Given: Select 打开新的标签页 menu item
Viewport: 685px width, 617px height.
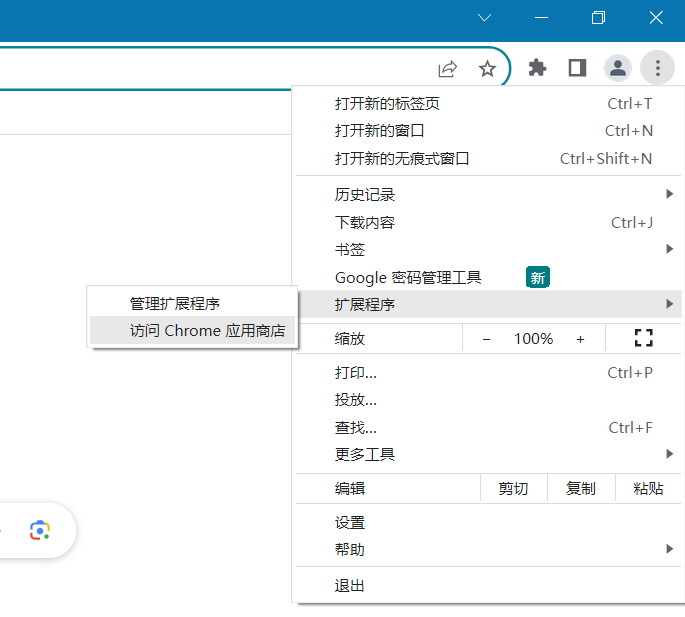Looking at the screenshot, I should tap(488, 104).
